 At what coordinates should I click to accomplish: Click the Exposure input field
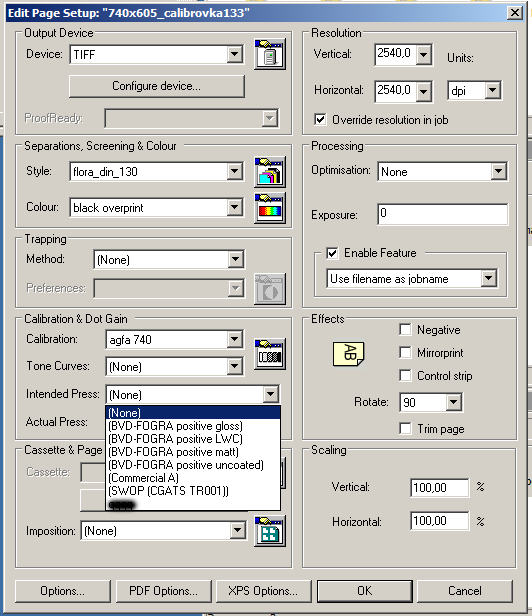(x=442, y=214)
